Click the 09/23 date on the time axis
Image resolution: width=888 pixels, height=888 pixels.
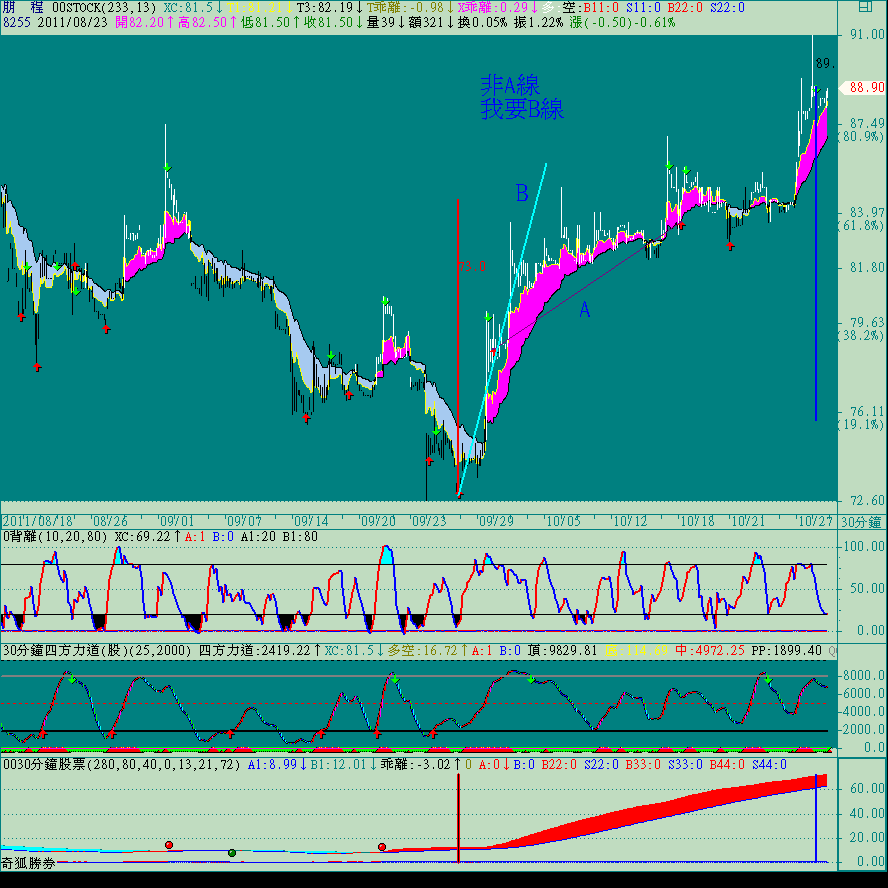pos(429,521)
